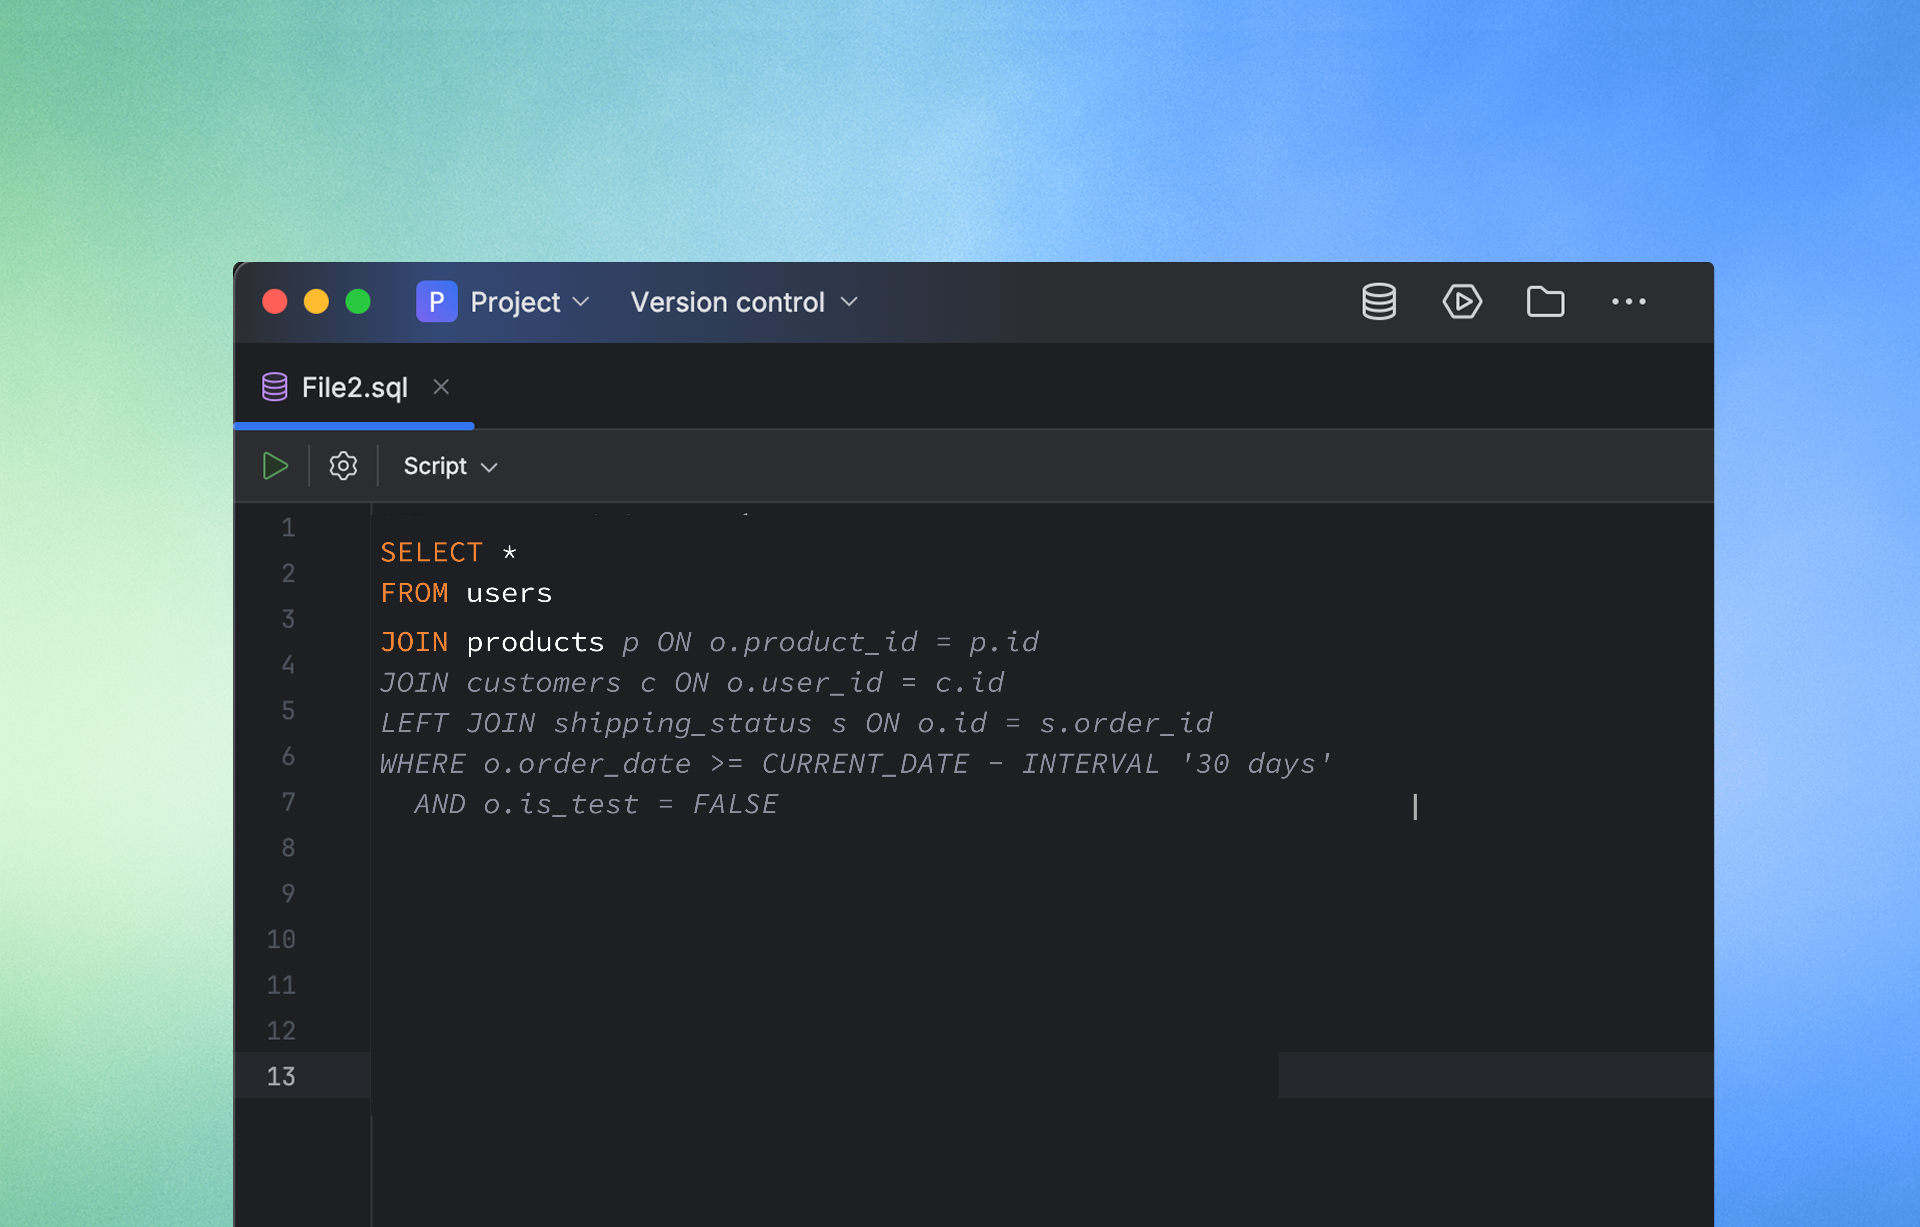1920x1227 pixels.
Task: Click line number 1 in the gutter
Action: click(x=288, y=527)
